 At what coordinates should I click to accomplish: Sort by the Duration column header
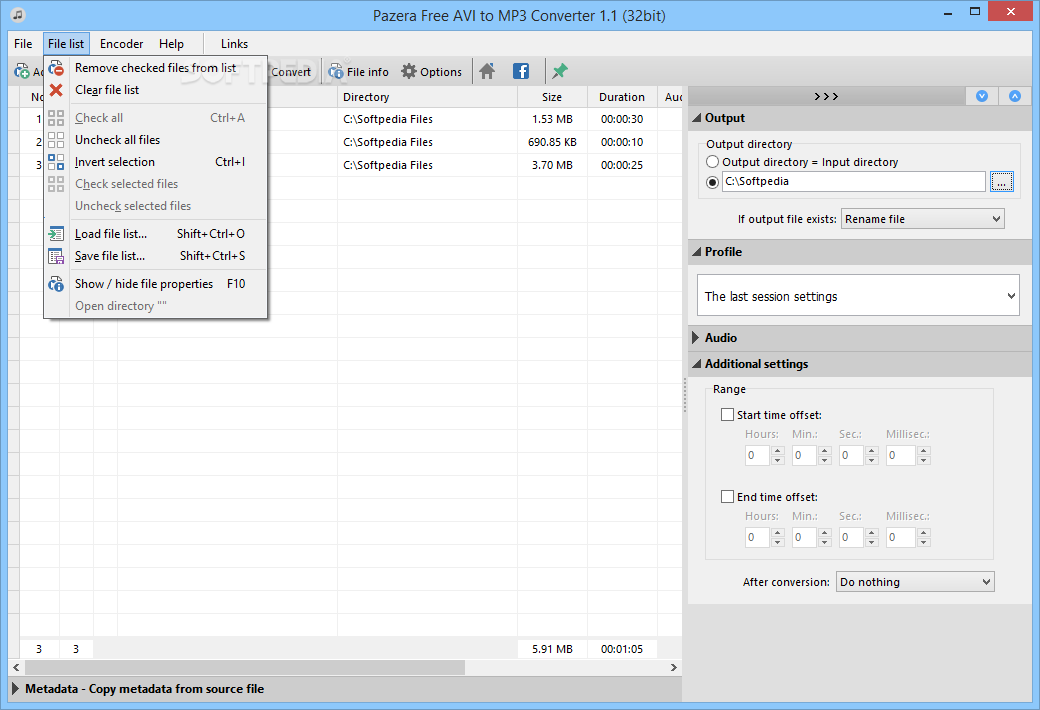(621, 97)
